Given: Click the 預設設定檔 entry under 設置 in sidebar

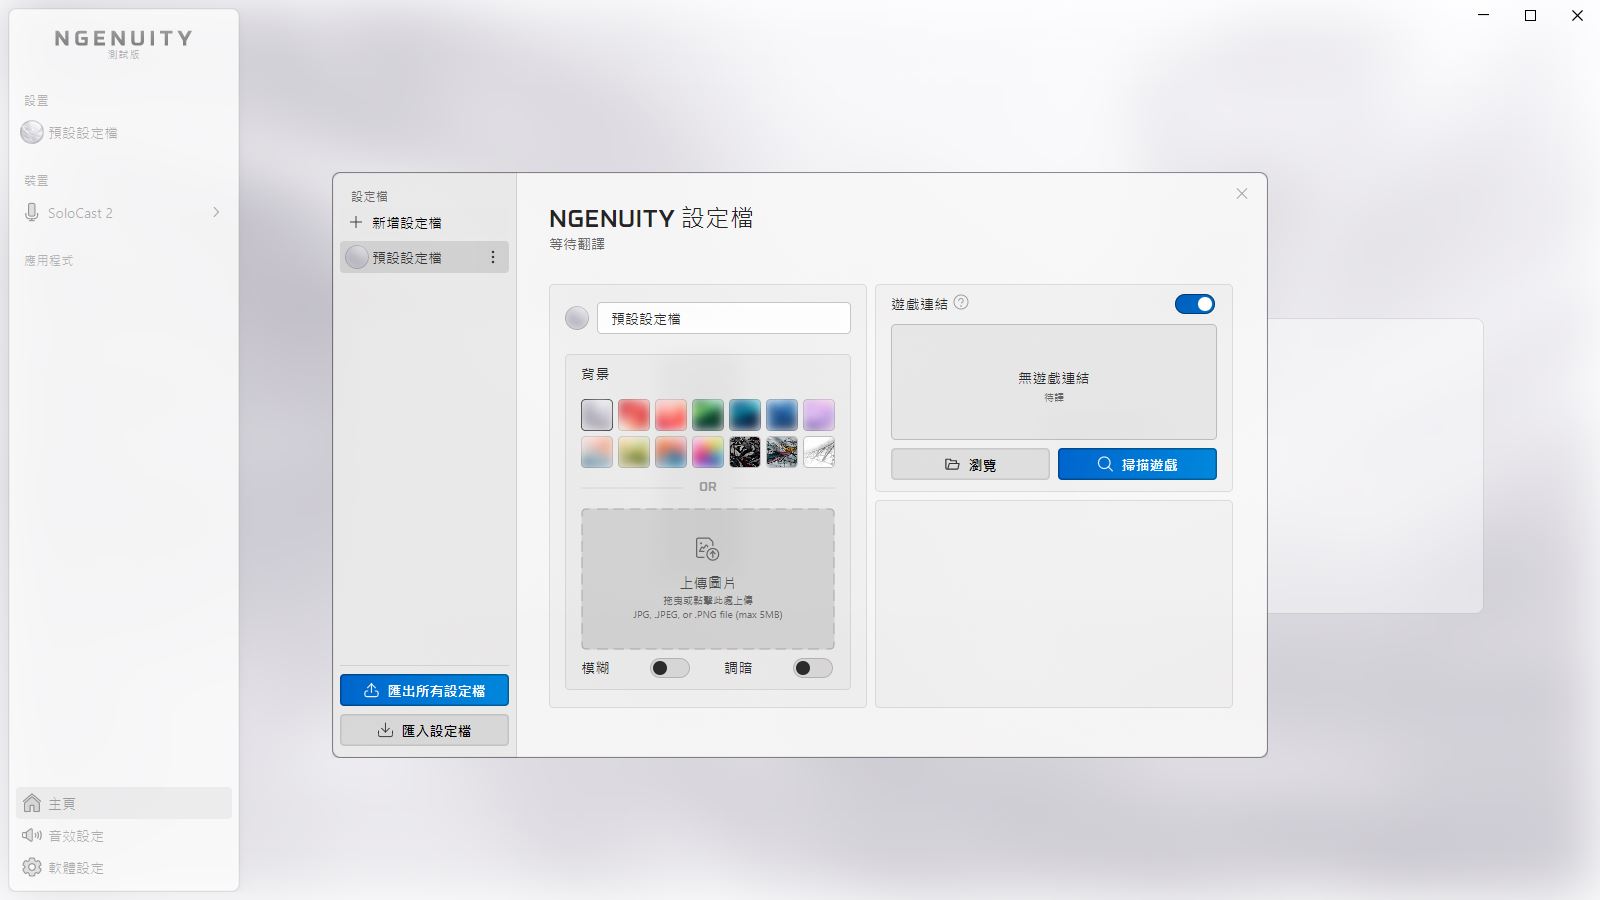Looking at the screenshot, I should [124, 132].
